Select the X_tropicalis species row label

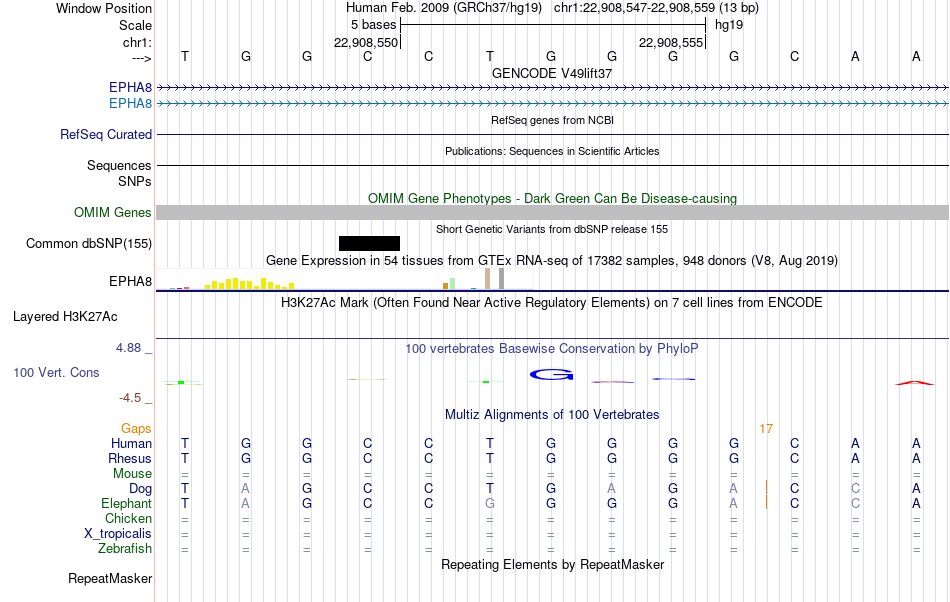point(118,534)
